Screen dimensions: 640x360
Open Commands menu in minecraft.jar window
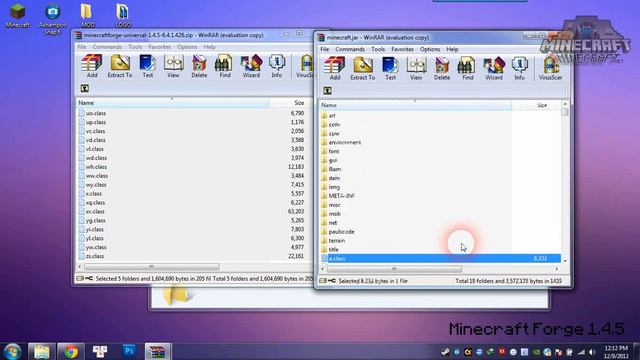coord(350,49)
